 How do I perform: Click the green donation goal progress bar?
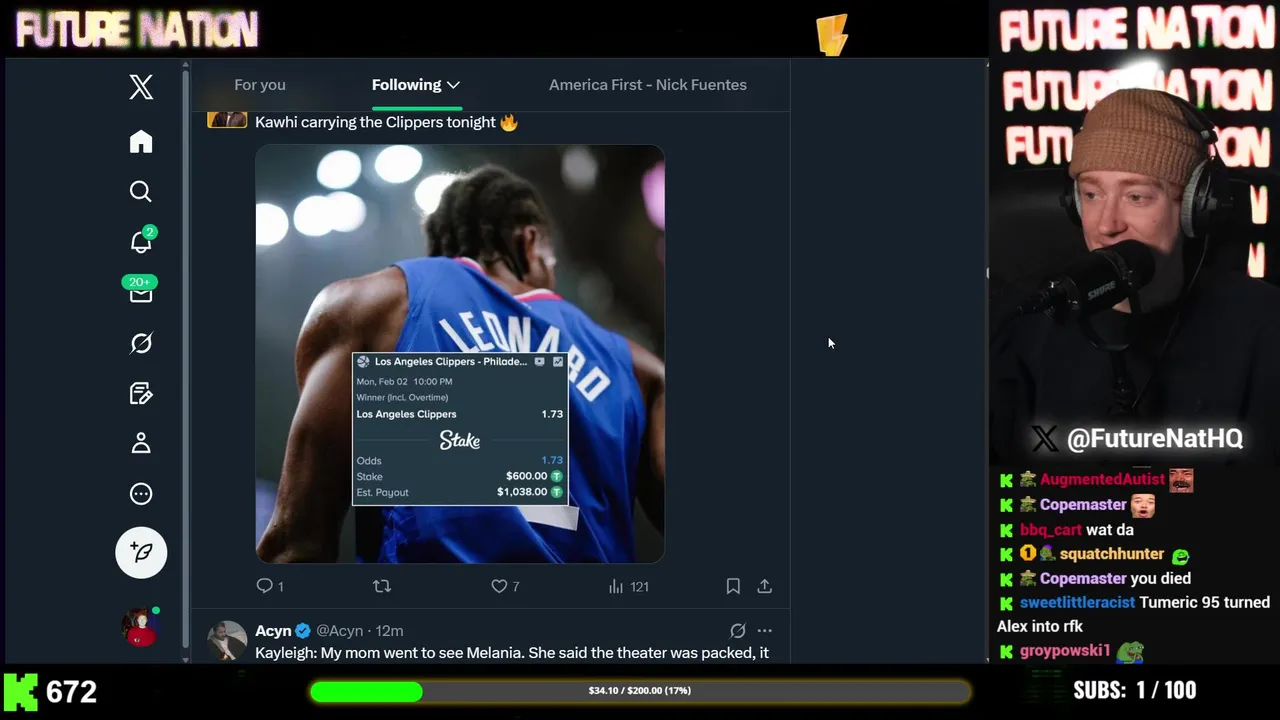coord(640,691)
